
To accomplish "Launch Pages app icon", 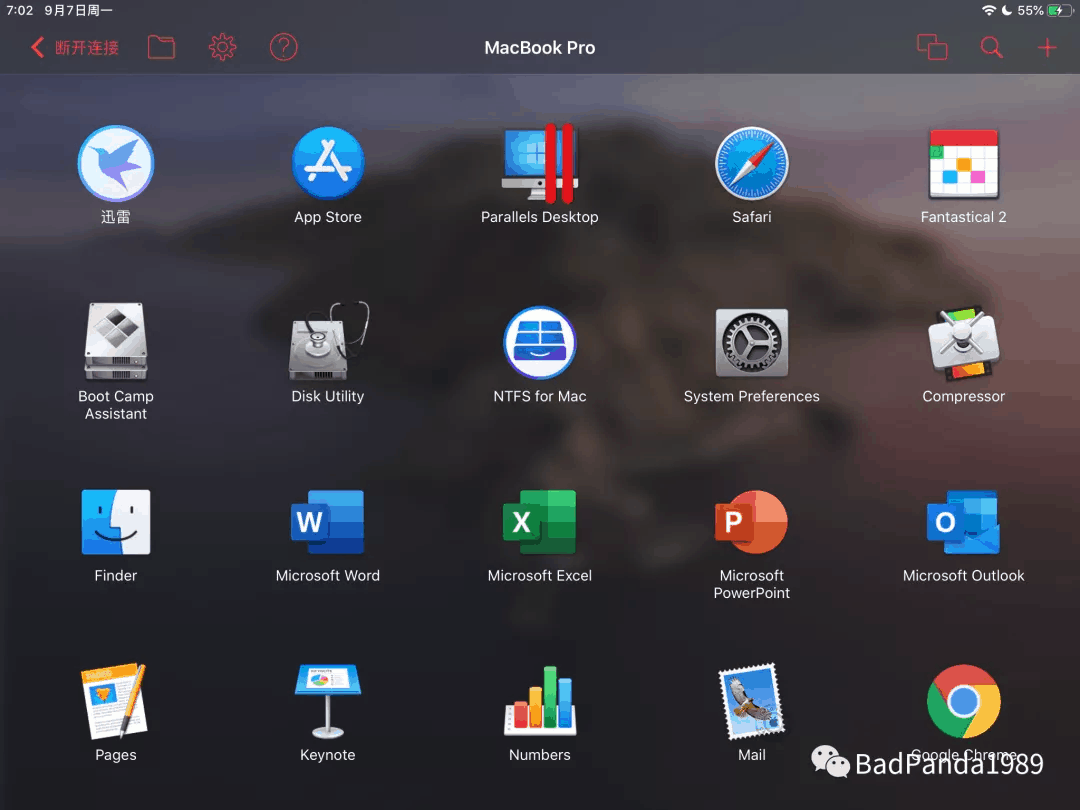I will (x=116, y=701).
